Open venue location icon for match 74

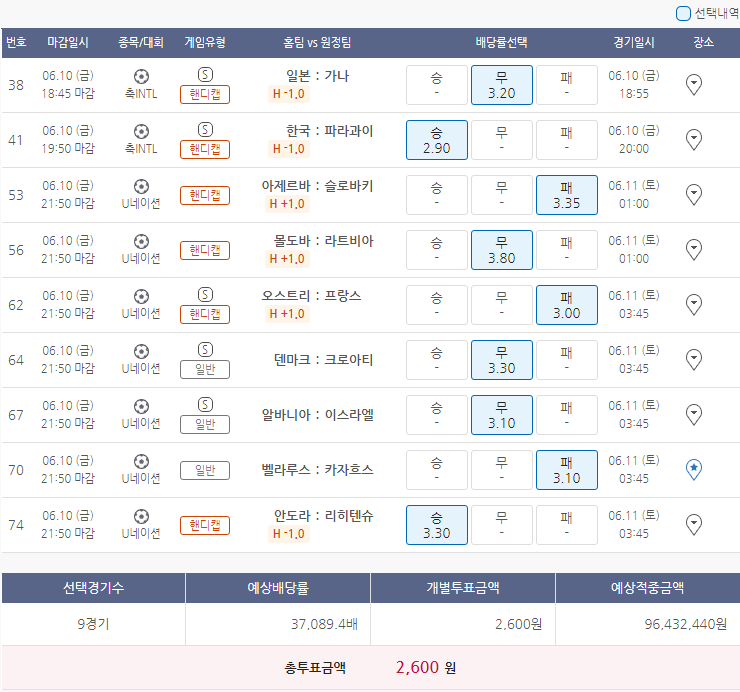(x=693, y=525)
